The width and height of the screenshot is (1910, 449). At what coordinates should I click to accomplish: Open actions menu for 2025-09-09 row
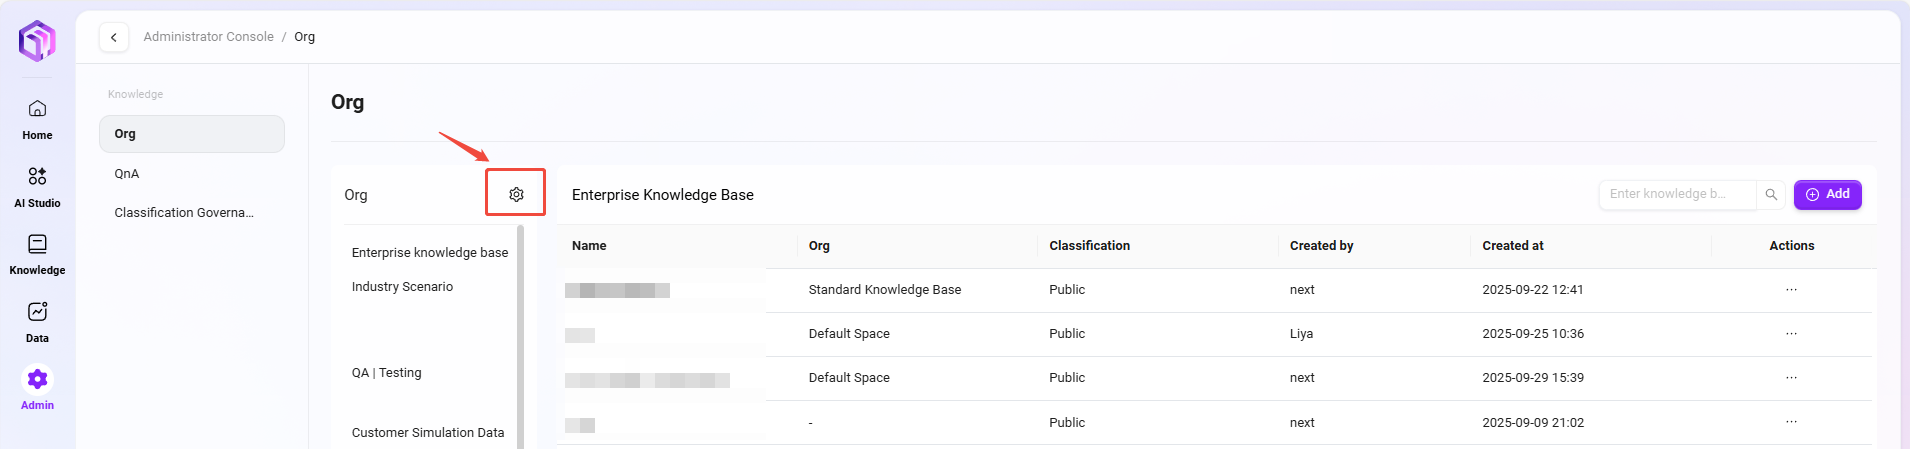[1791, 422]
